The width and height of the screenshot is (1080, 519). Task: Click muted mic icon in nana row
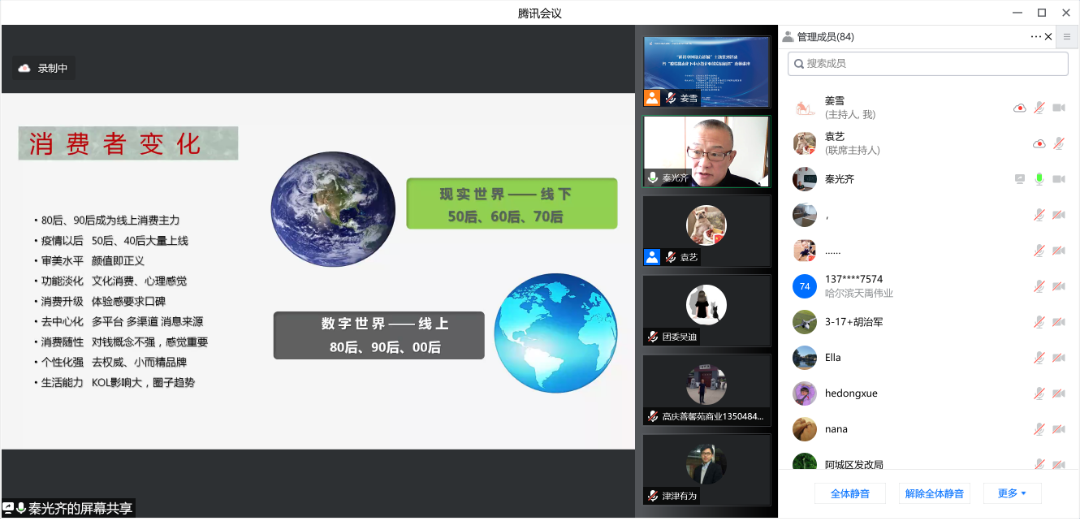[x=1039, y=429]
